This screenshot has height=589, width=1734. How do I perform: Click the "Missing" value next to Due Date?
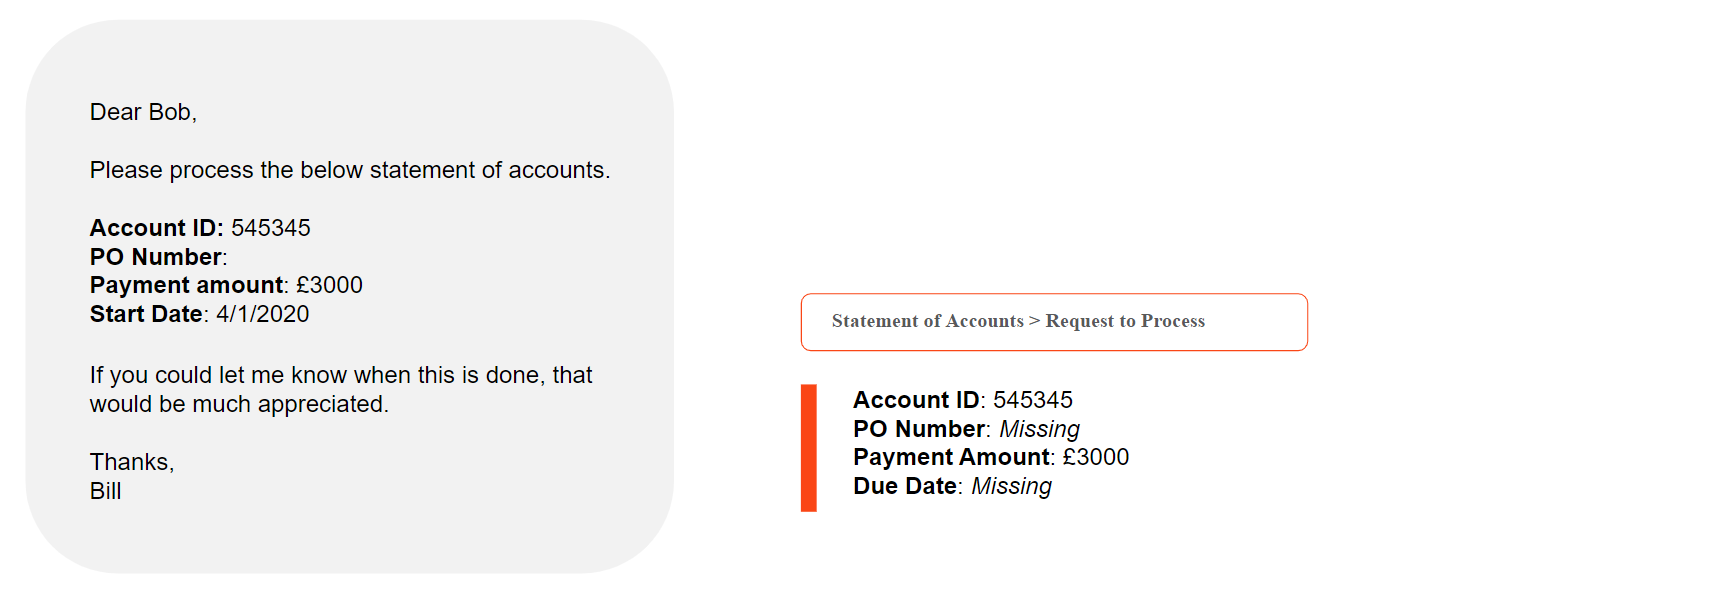[x=1011, y=486]
